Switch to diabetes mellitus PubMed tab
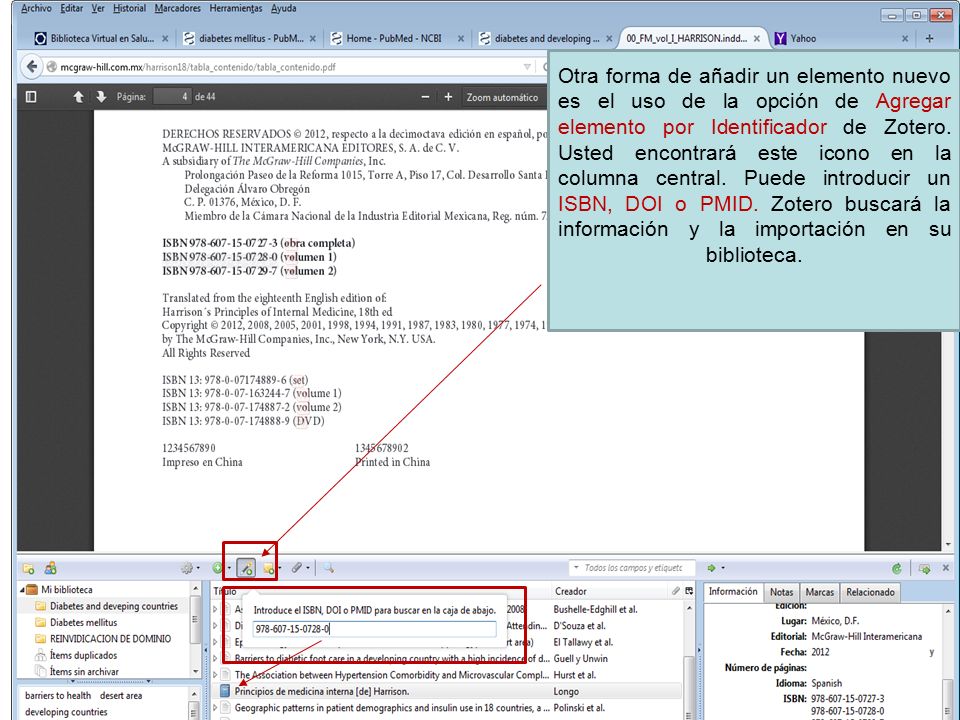 [x=250, y=39]
